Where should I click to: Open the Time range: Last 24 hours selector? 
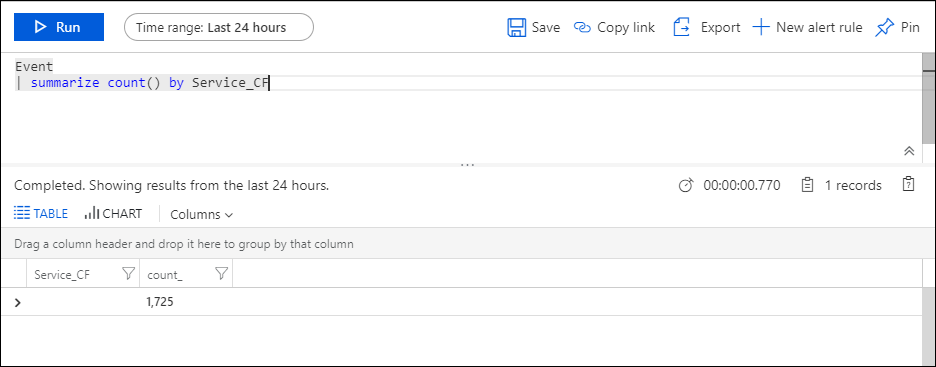(x=218, y=27)
